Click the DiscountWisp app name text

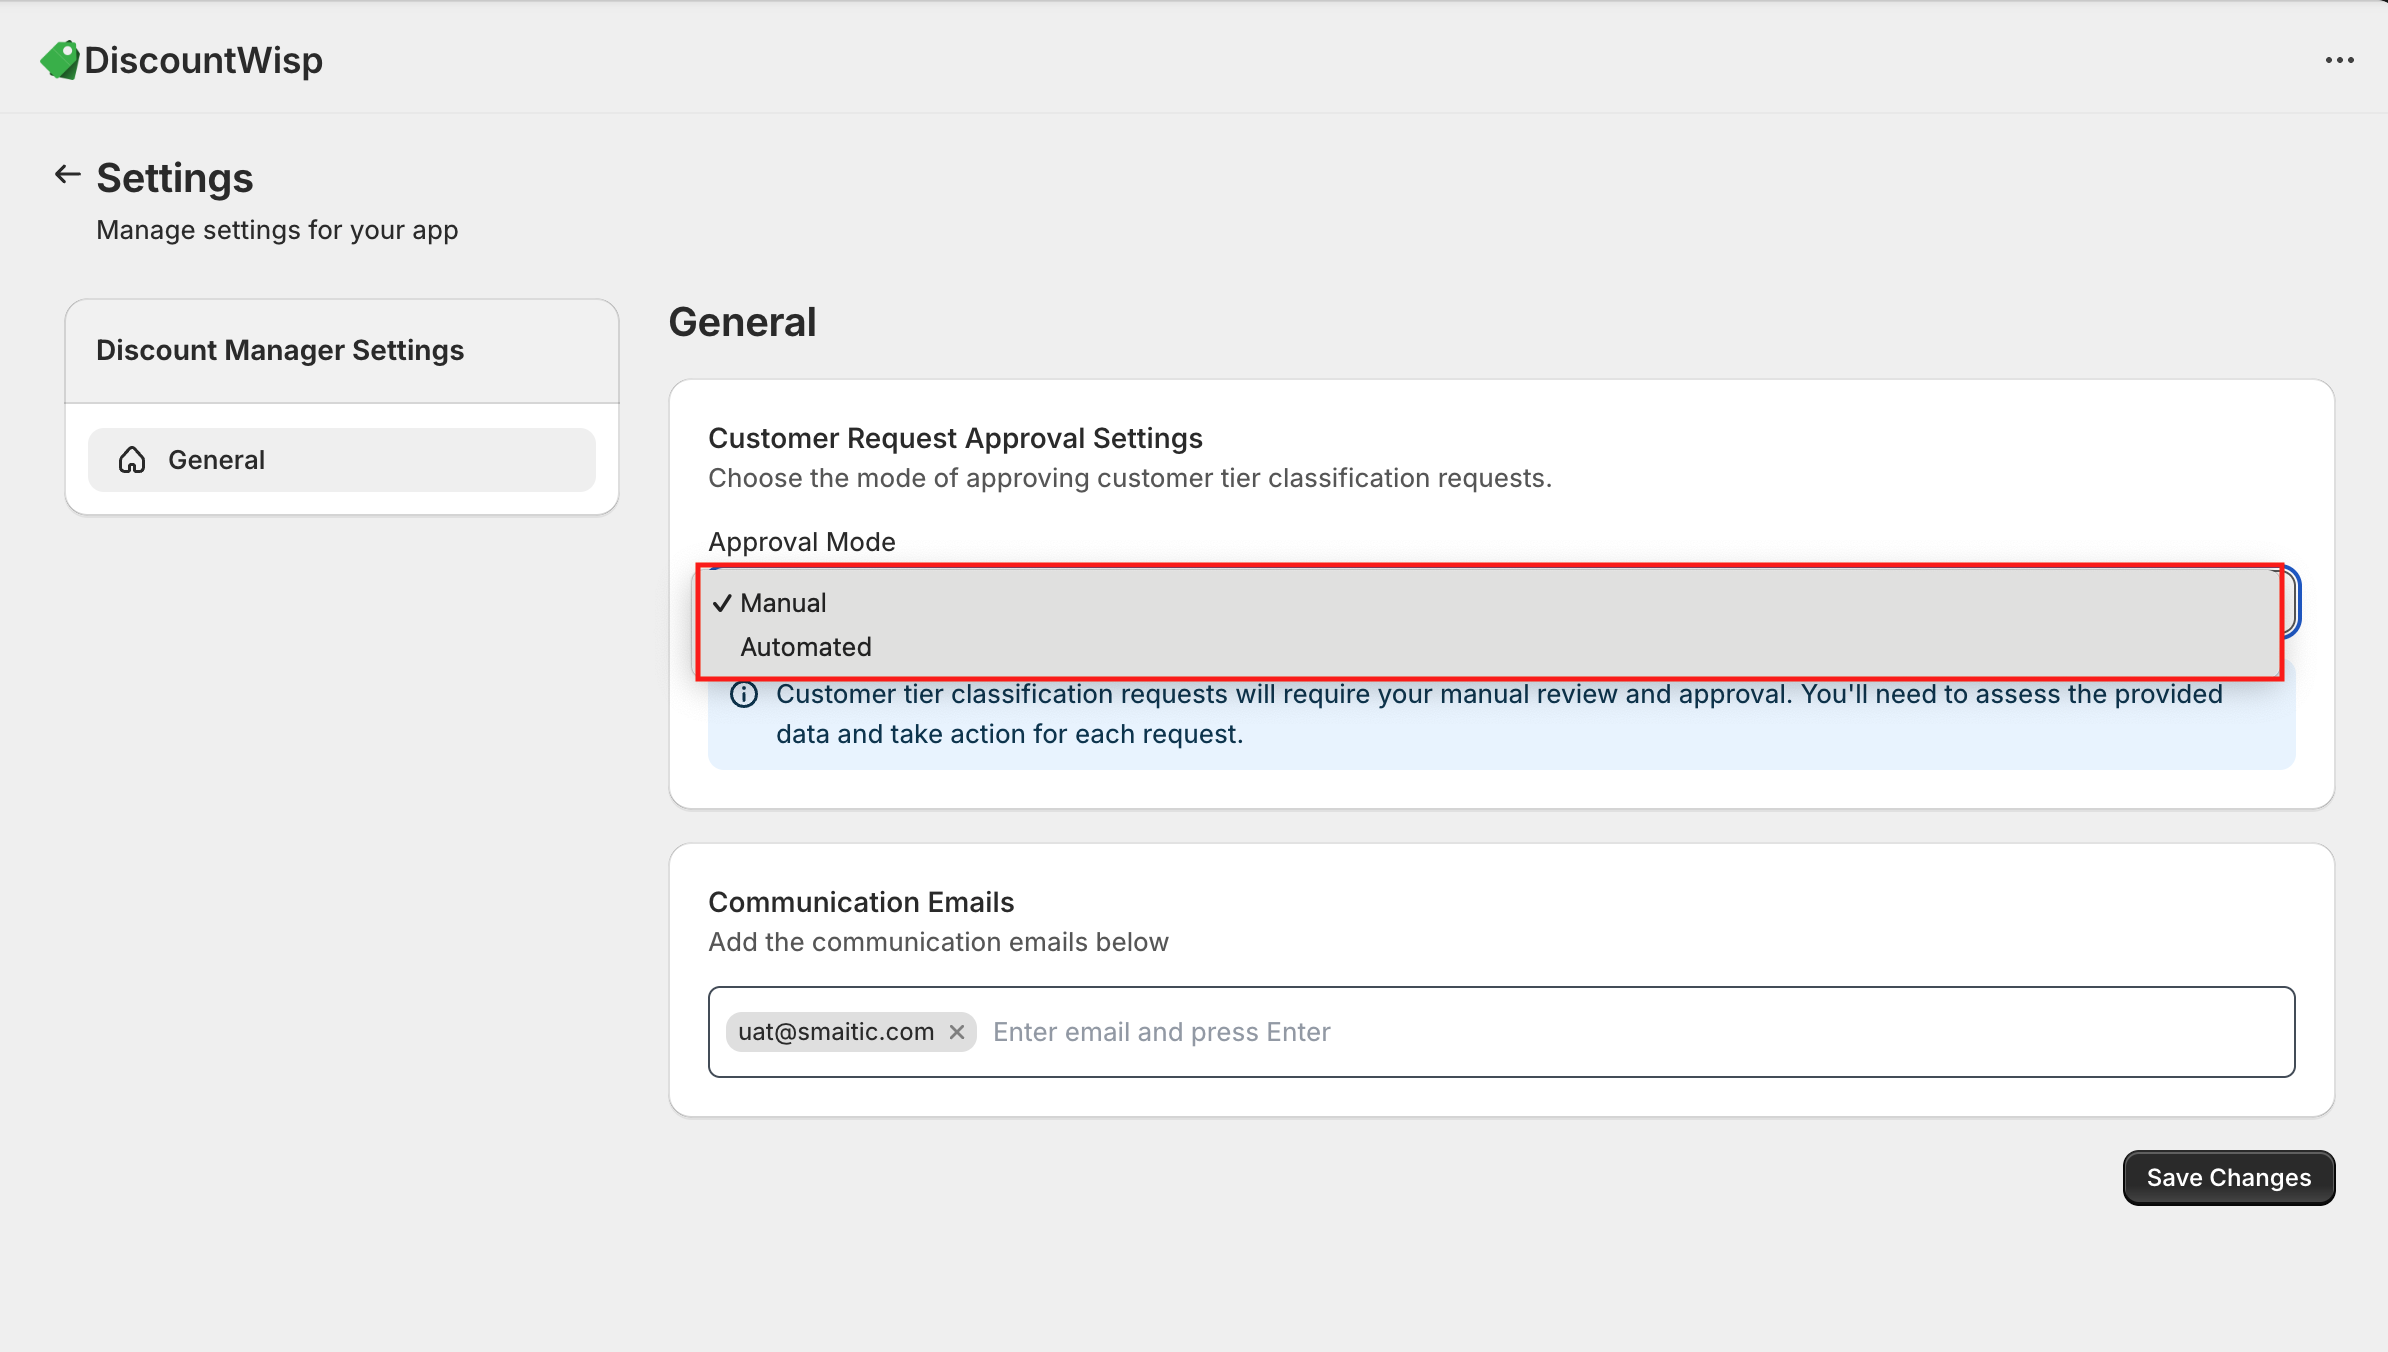(203, 60)
